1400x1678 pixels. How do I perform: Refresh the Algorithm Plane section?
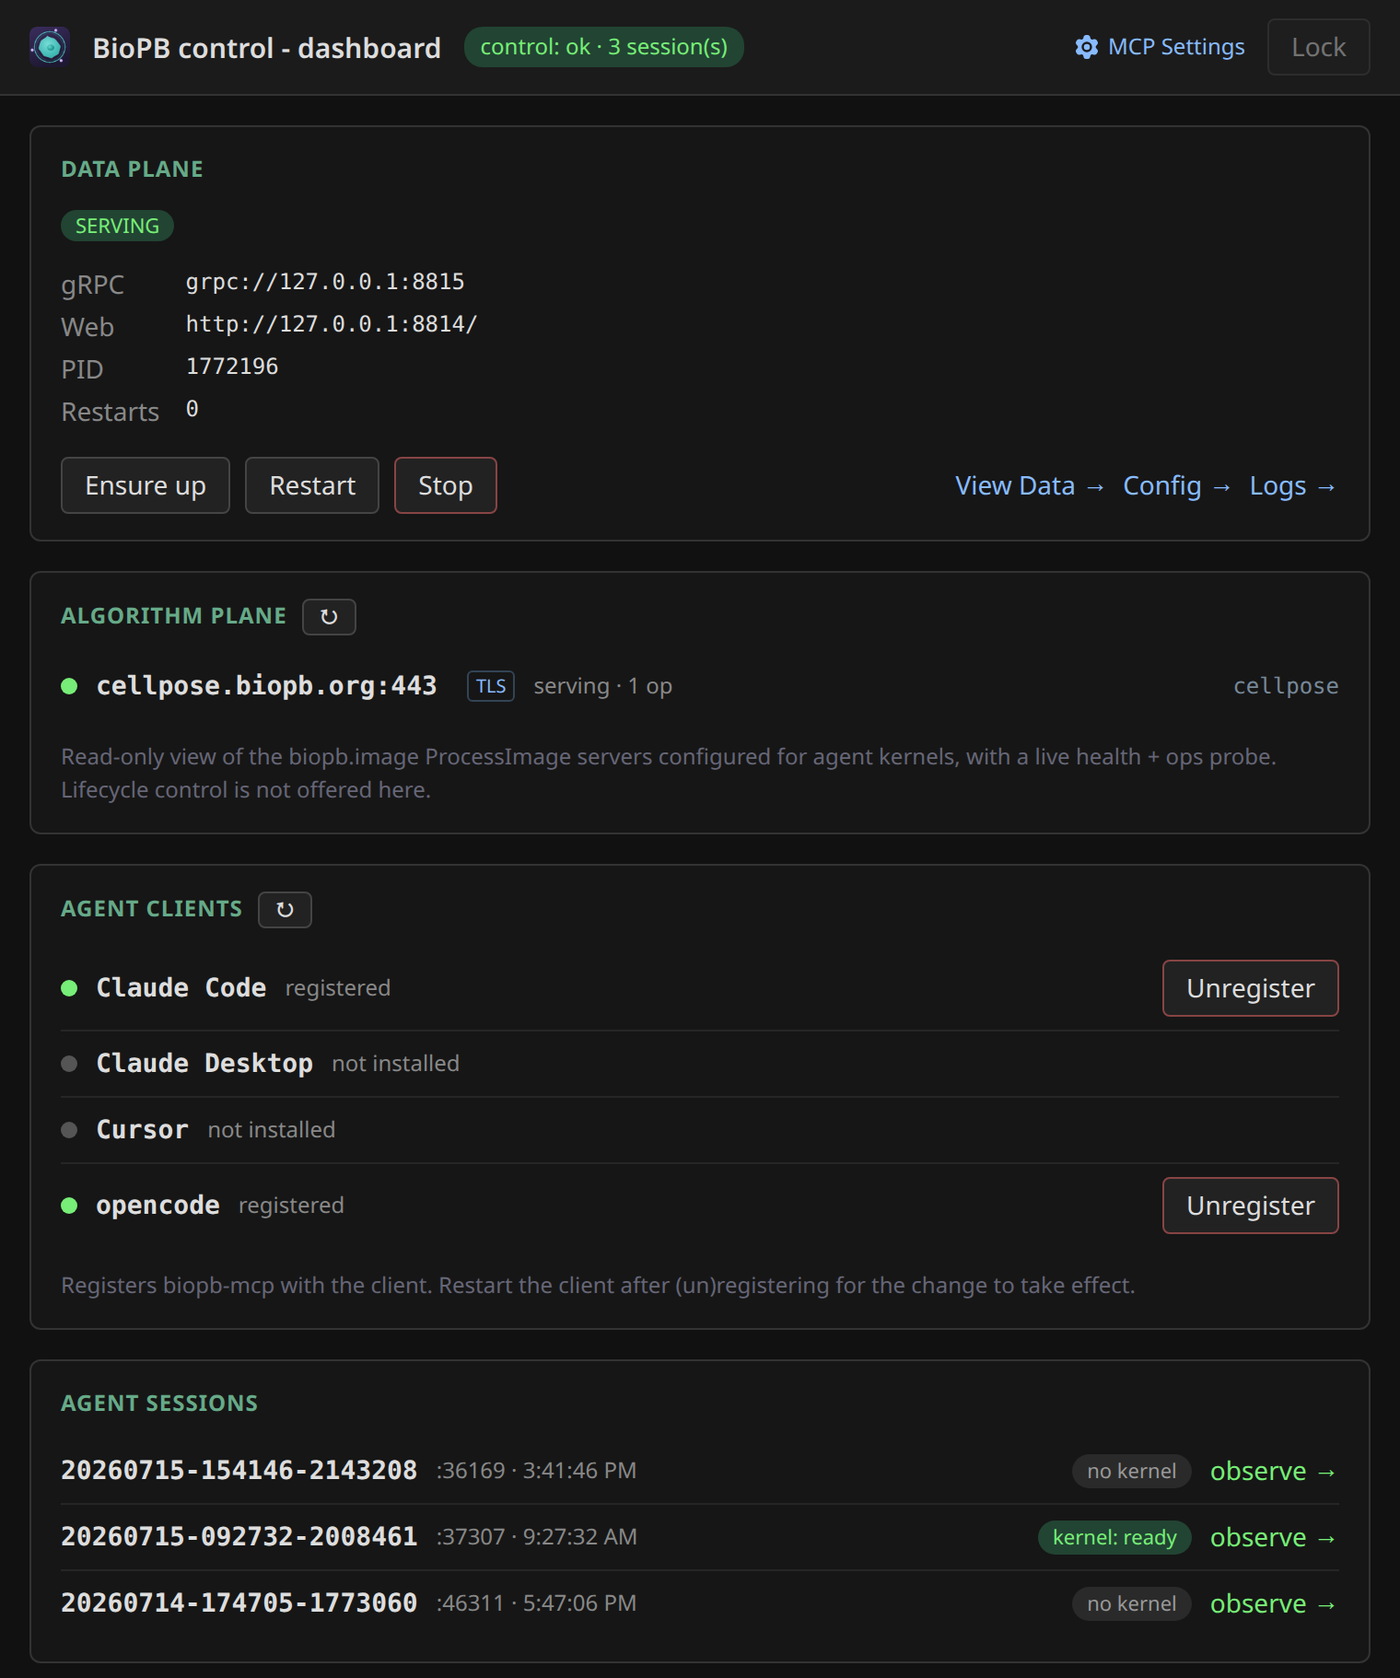click(329, 617)
